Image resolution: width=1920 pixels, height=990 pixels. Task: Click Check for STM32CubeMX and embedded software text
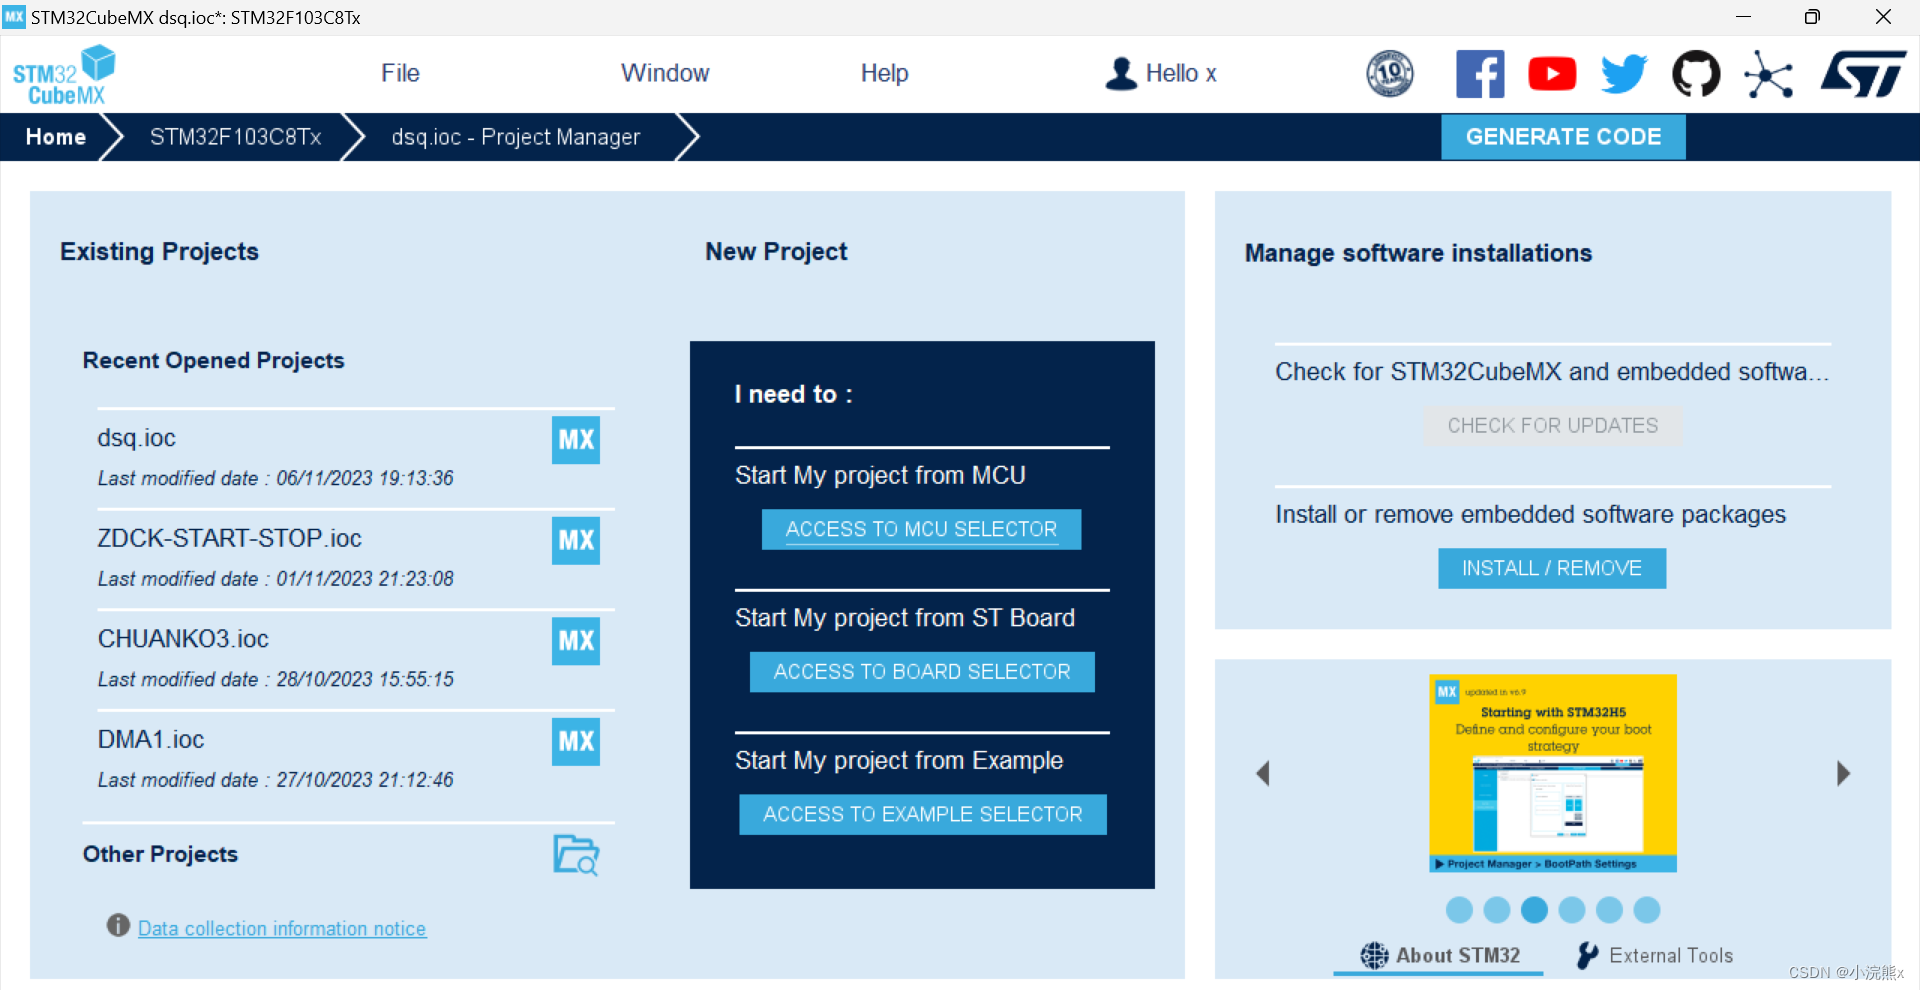click(x=1552, y=372)
